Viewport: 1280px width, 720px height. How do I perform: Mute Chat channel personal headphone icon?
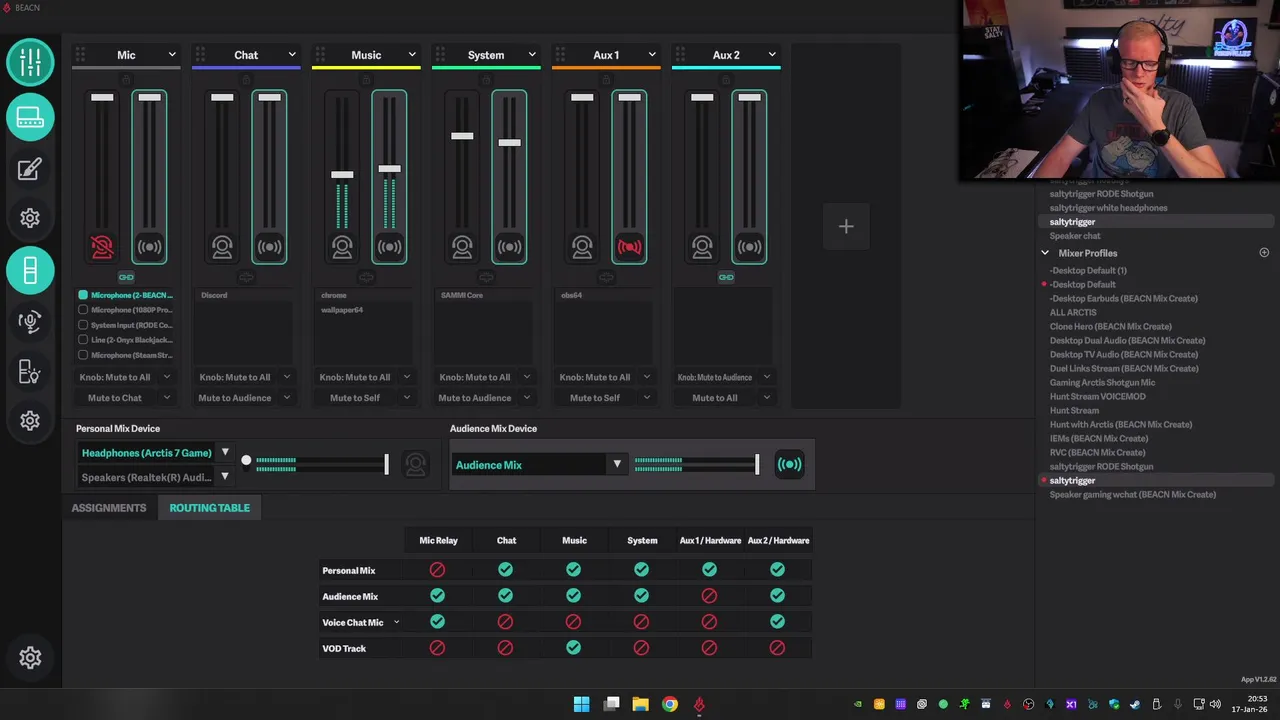[x=222, y=247]
